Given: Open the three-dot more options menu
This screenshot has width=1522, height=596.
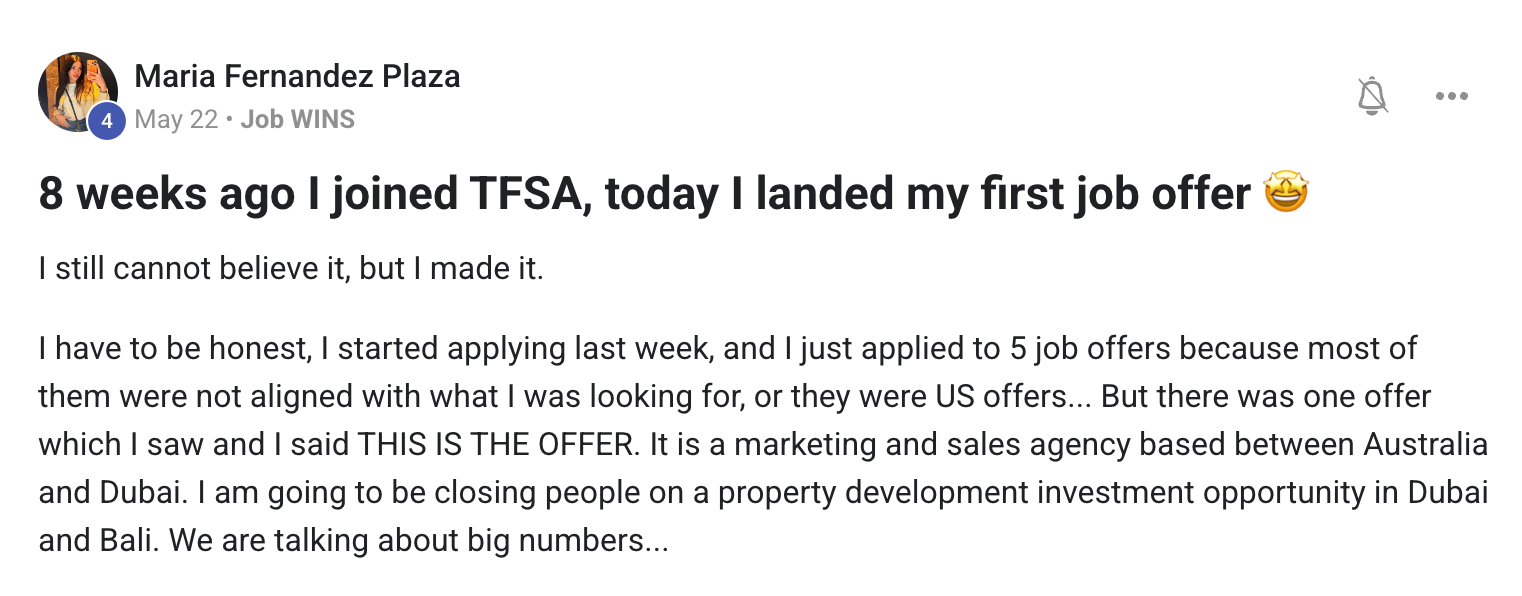Looking at the screenshot, I should point(1451,96).
